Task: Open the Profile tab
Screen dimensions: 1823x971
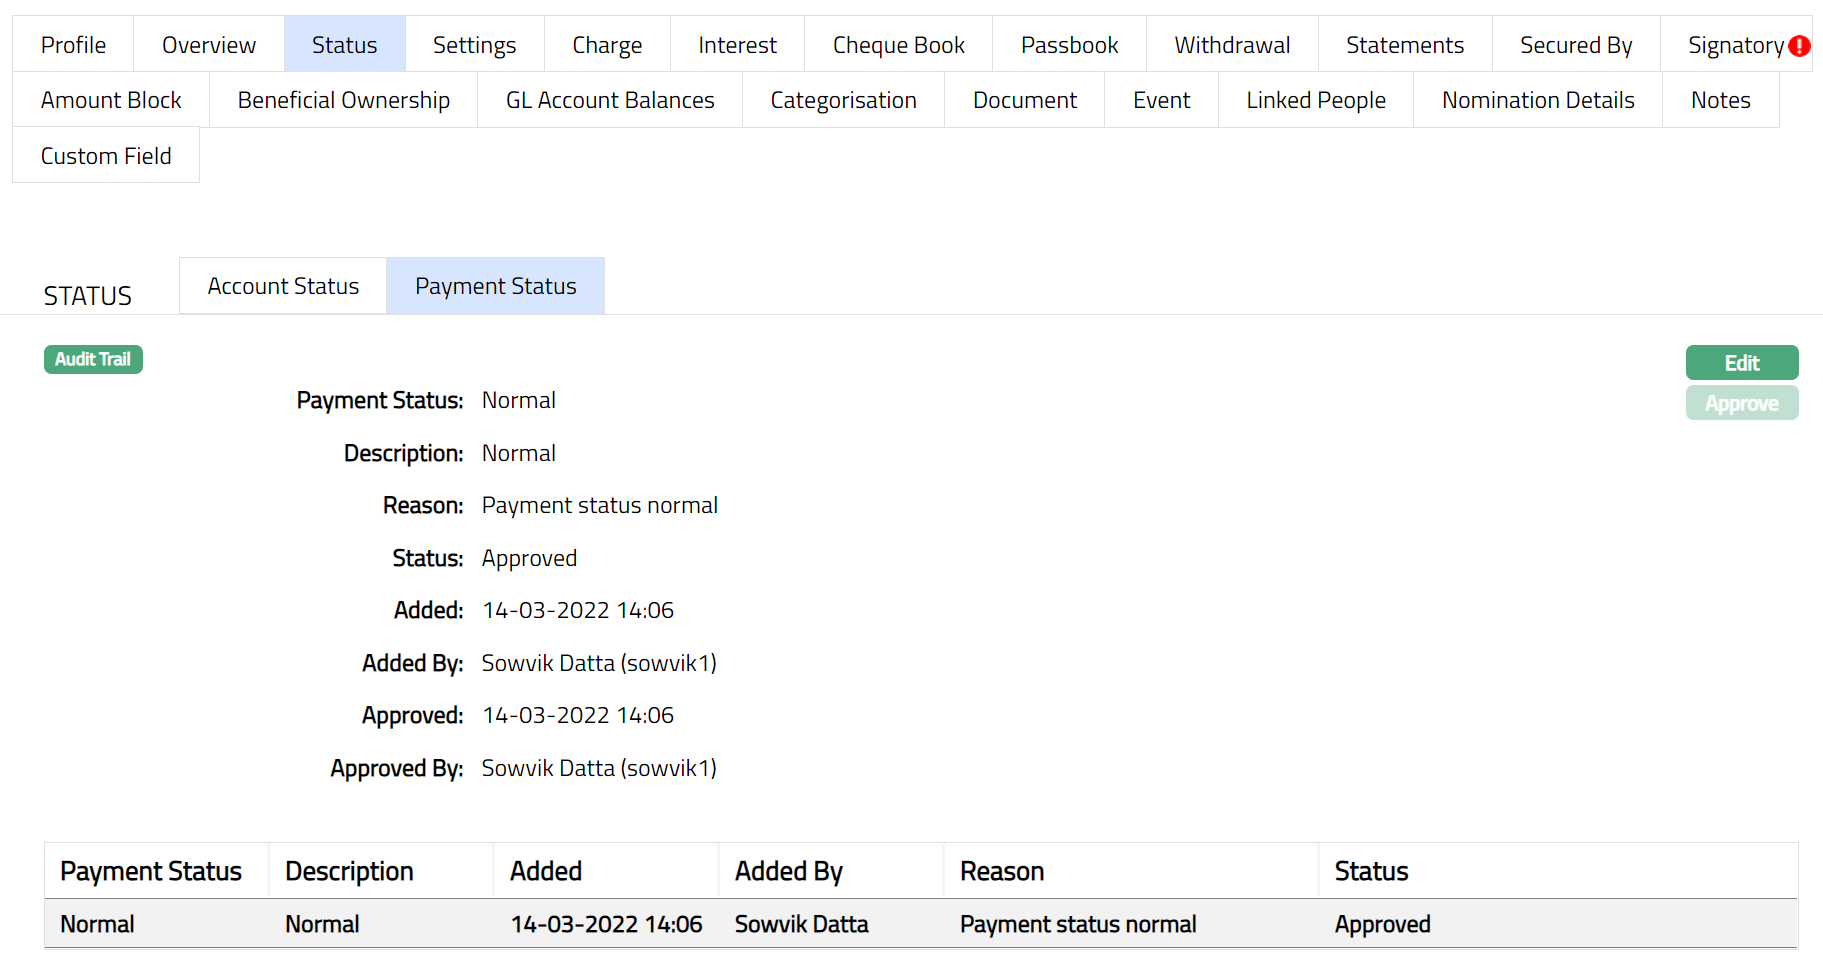Action: click(73, 45)
